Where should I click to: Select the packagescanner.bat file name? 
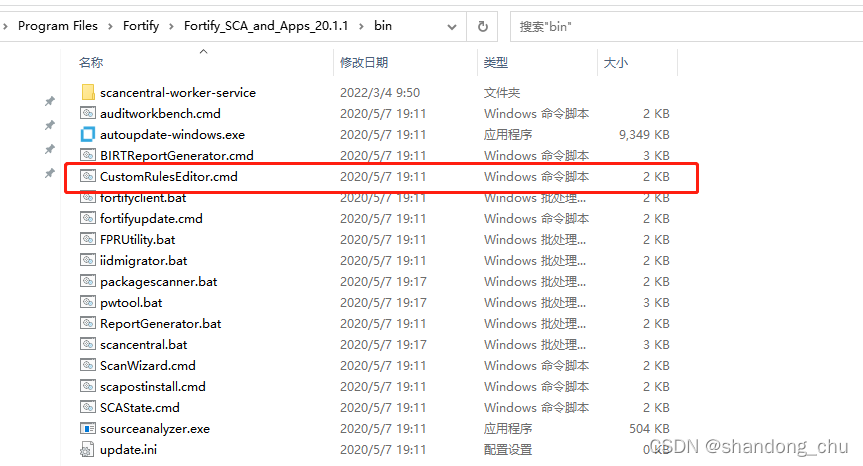(159, 281)
